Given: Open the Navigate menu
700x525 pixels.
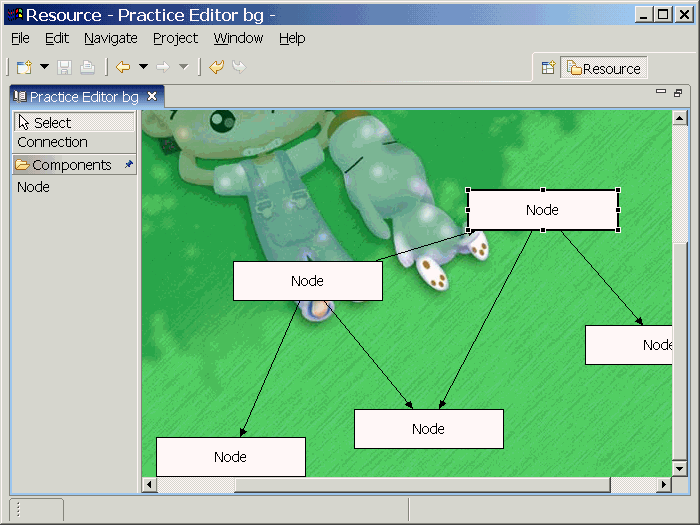Looking at the screenshot, I should tap(110, 38).
